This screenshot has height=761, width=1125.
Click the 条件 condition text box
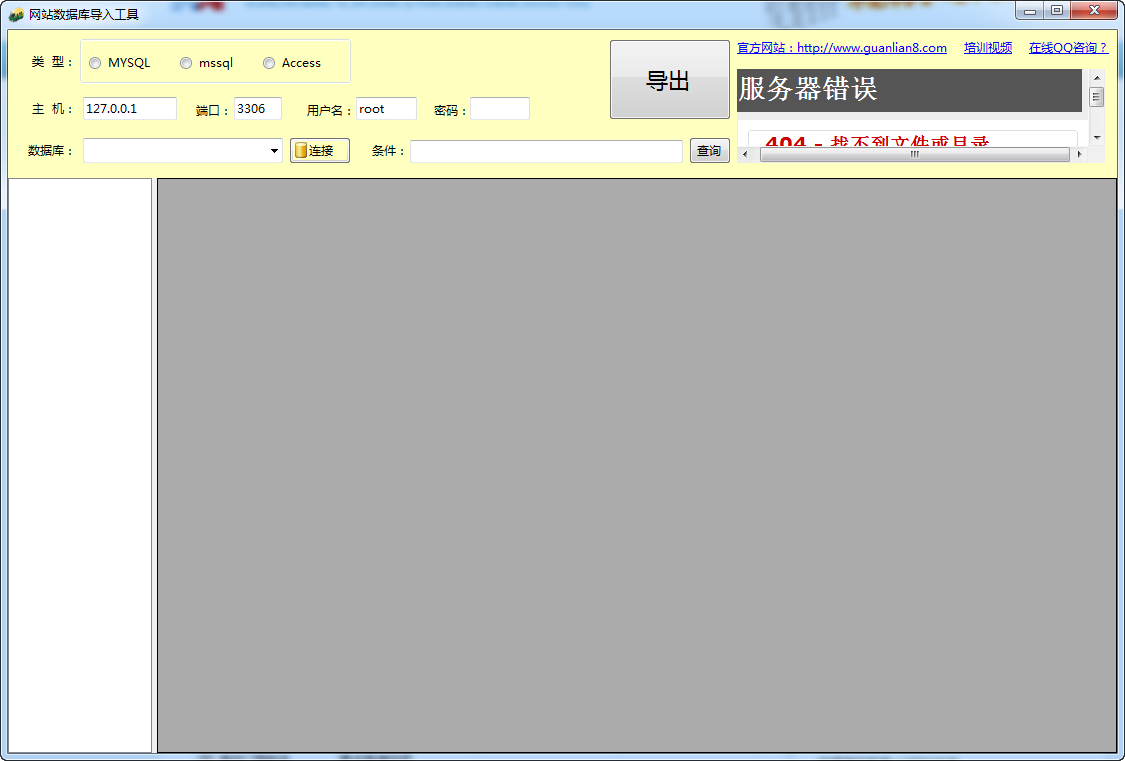(546, 151)
